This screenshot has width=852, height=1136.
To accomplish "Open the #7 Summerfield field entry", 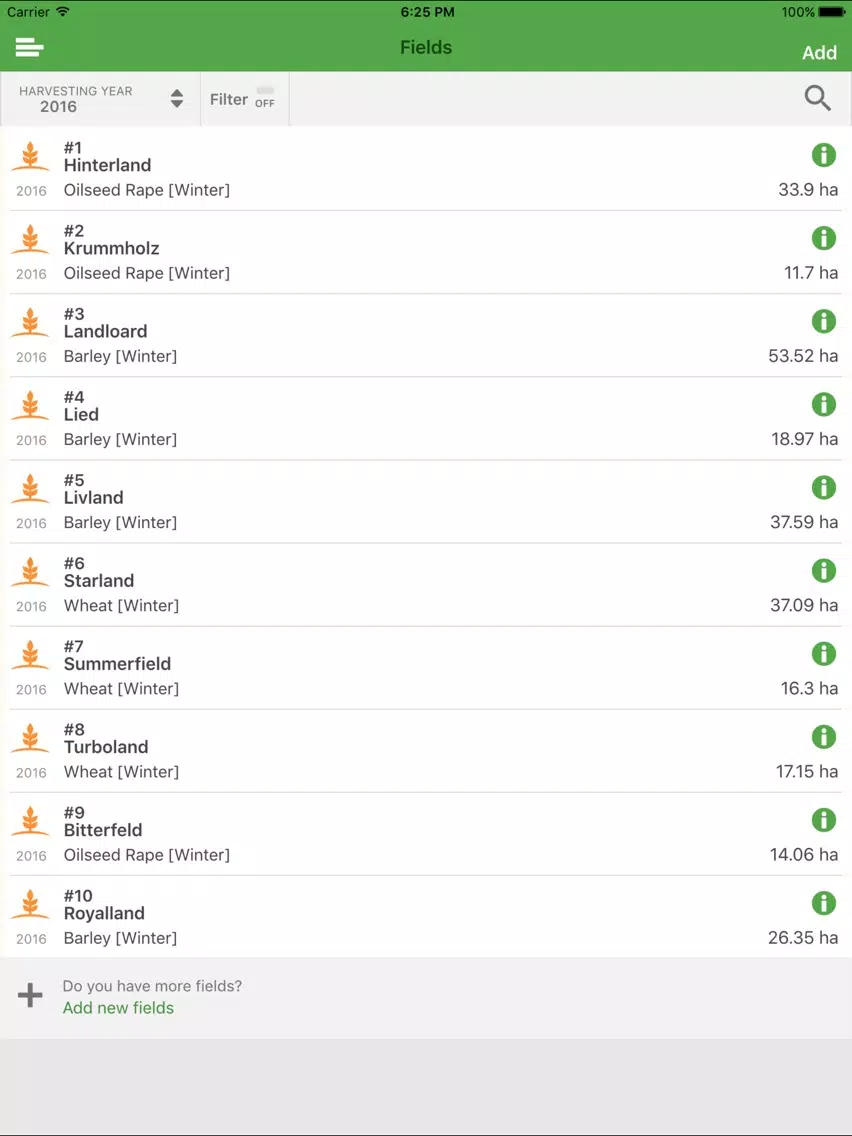I will click(x=426, y=668).
